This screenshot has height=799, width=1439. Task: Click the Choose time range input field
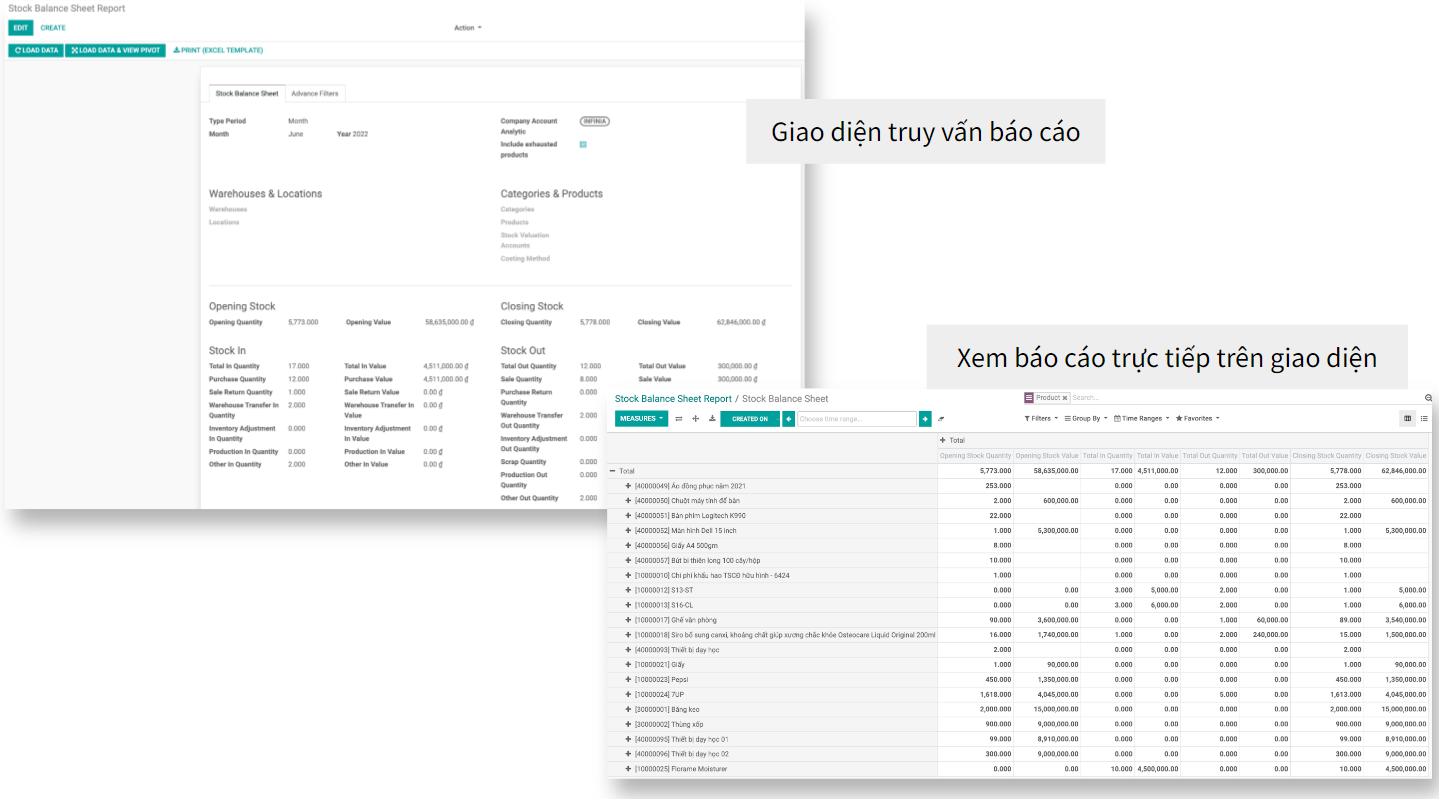[x=856, y=419]
